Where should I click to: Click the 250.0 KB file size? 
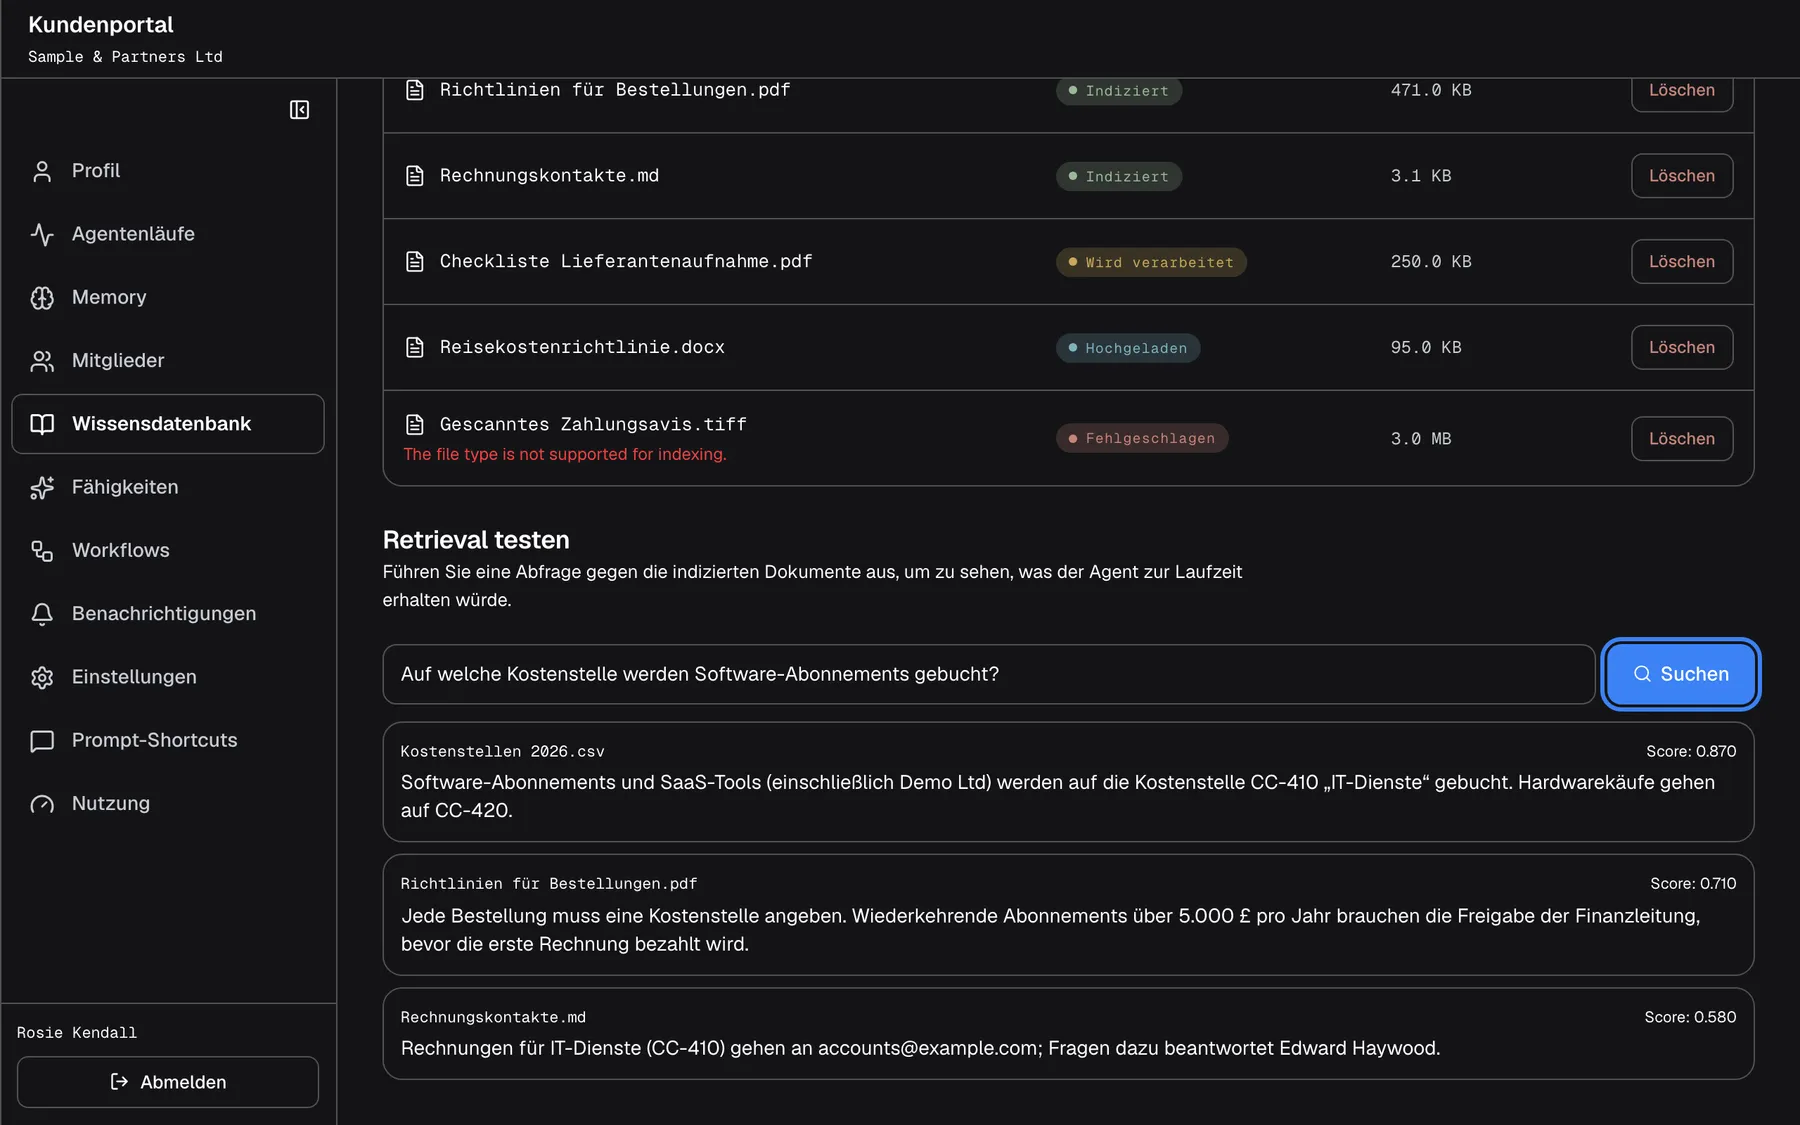click(x=1431, y=262)
